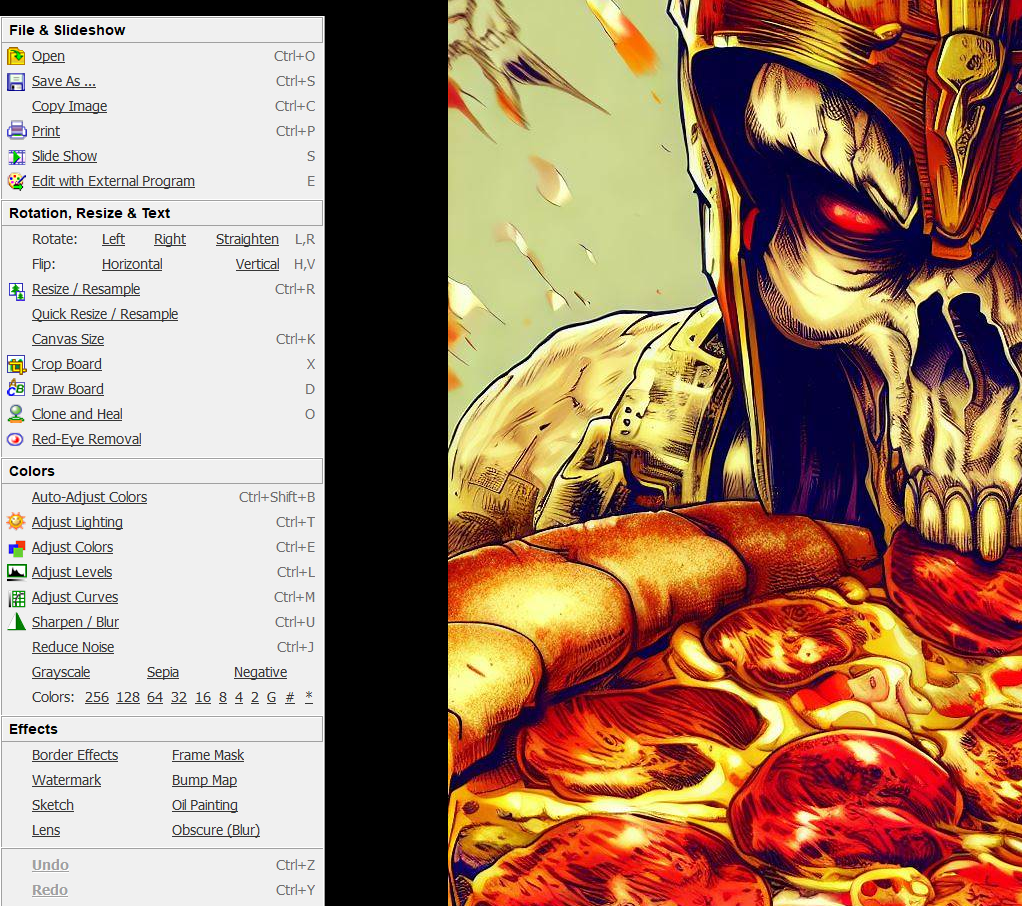Screen dimensions: 1022x906
Task: Click the Edit with External Program palette icon
Action: click(x=16, y=181)
